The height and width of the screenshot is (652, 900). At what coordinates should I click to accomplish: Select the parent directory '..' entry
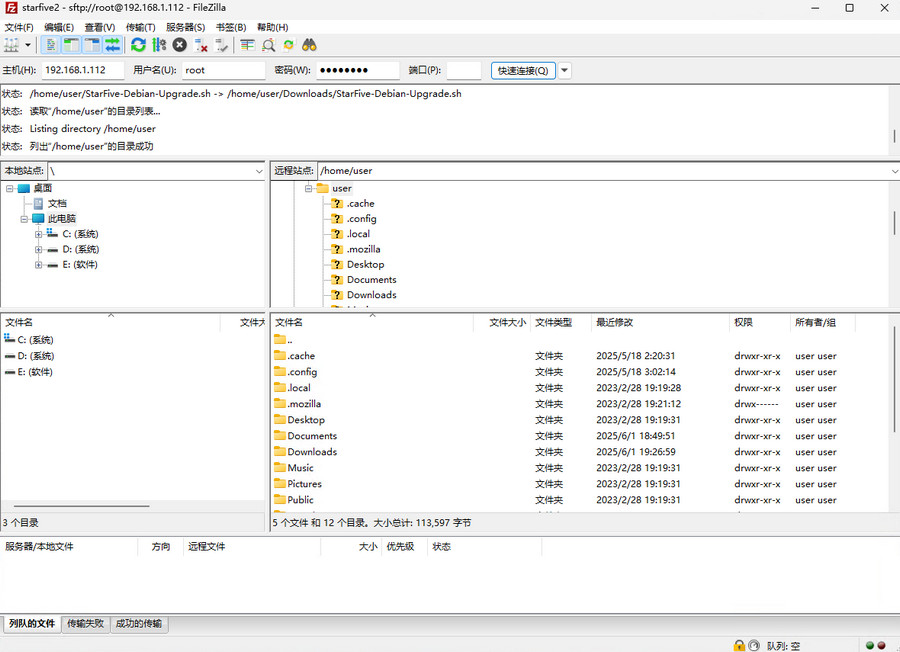pos(284,340)
